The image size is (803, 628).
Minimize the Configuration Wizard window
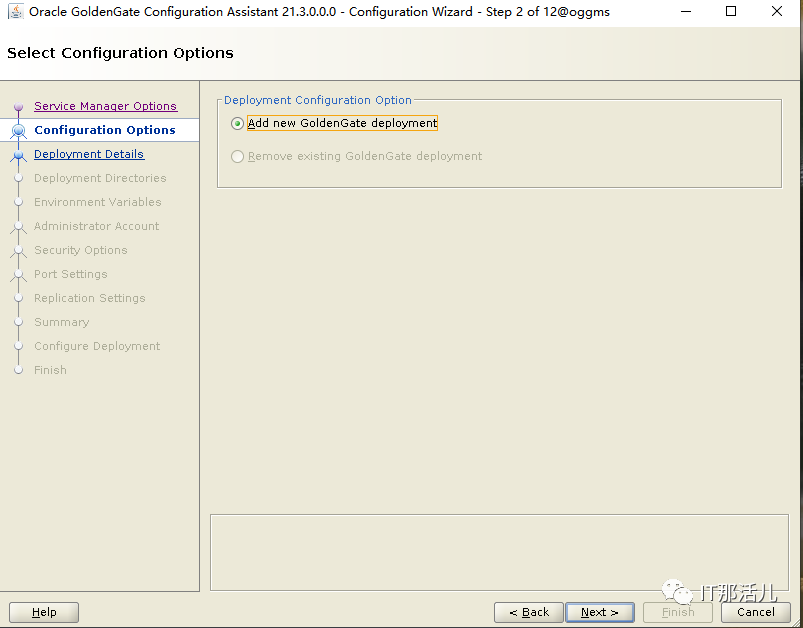pyautogui.click(x=686, y=11)
